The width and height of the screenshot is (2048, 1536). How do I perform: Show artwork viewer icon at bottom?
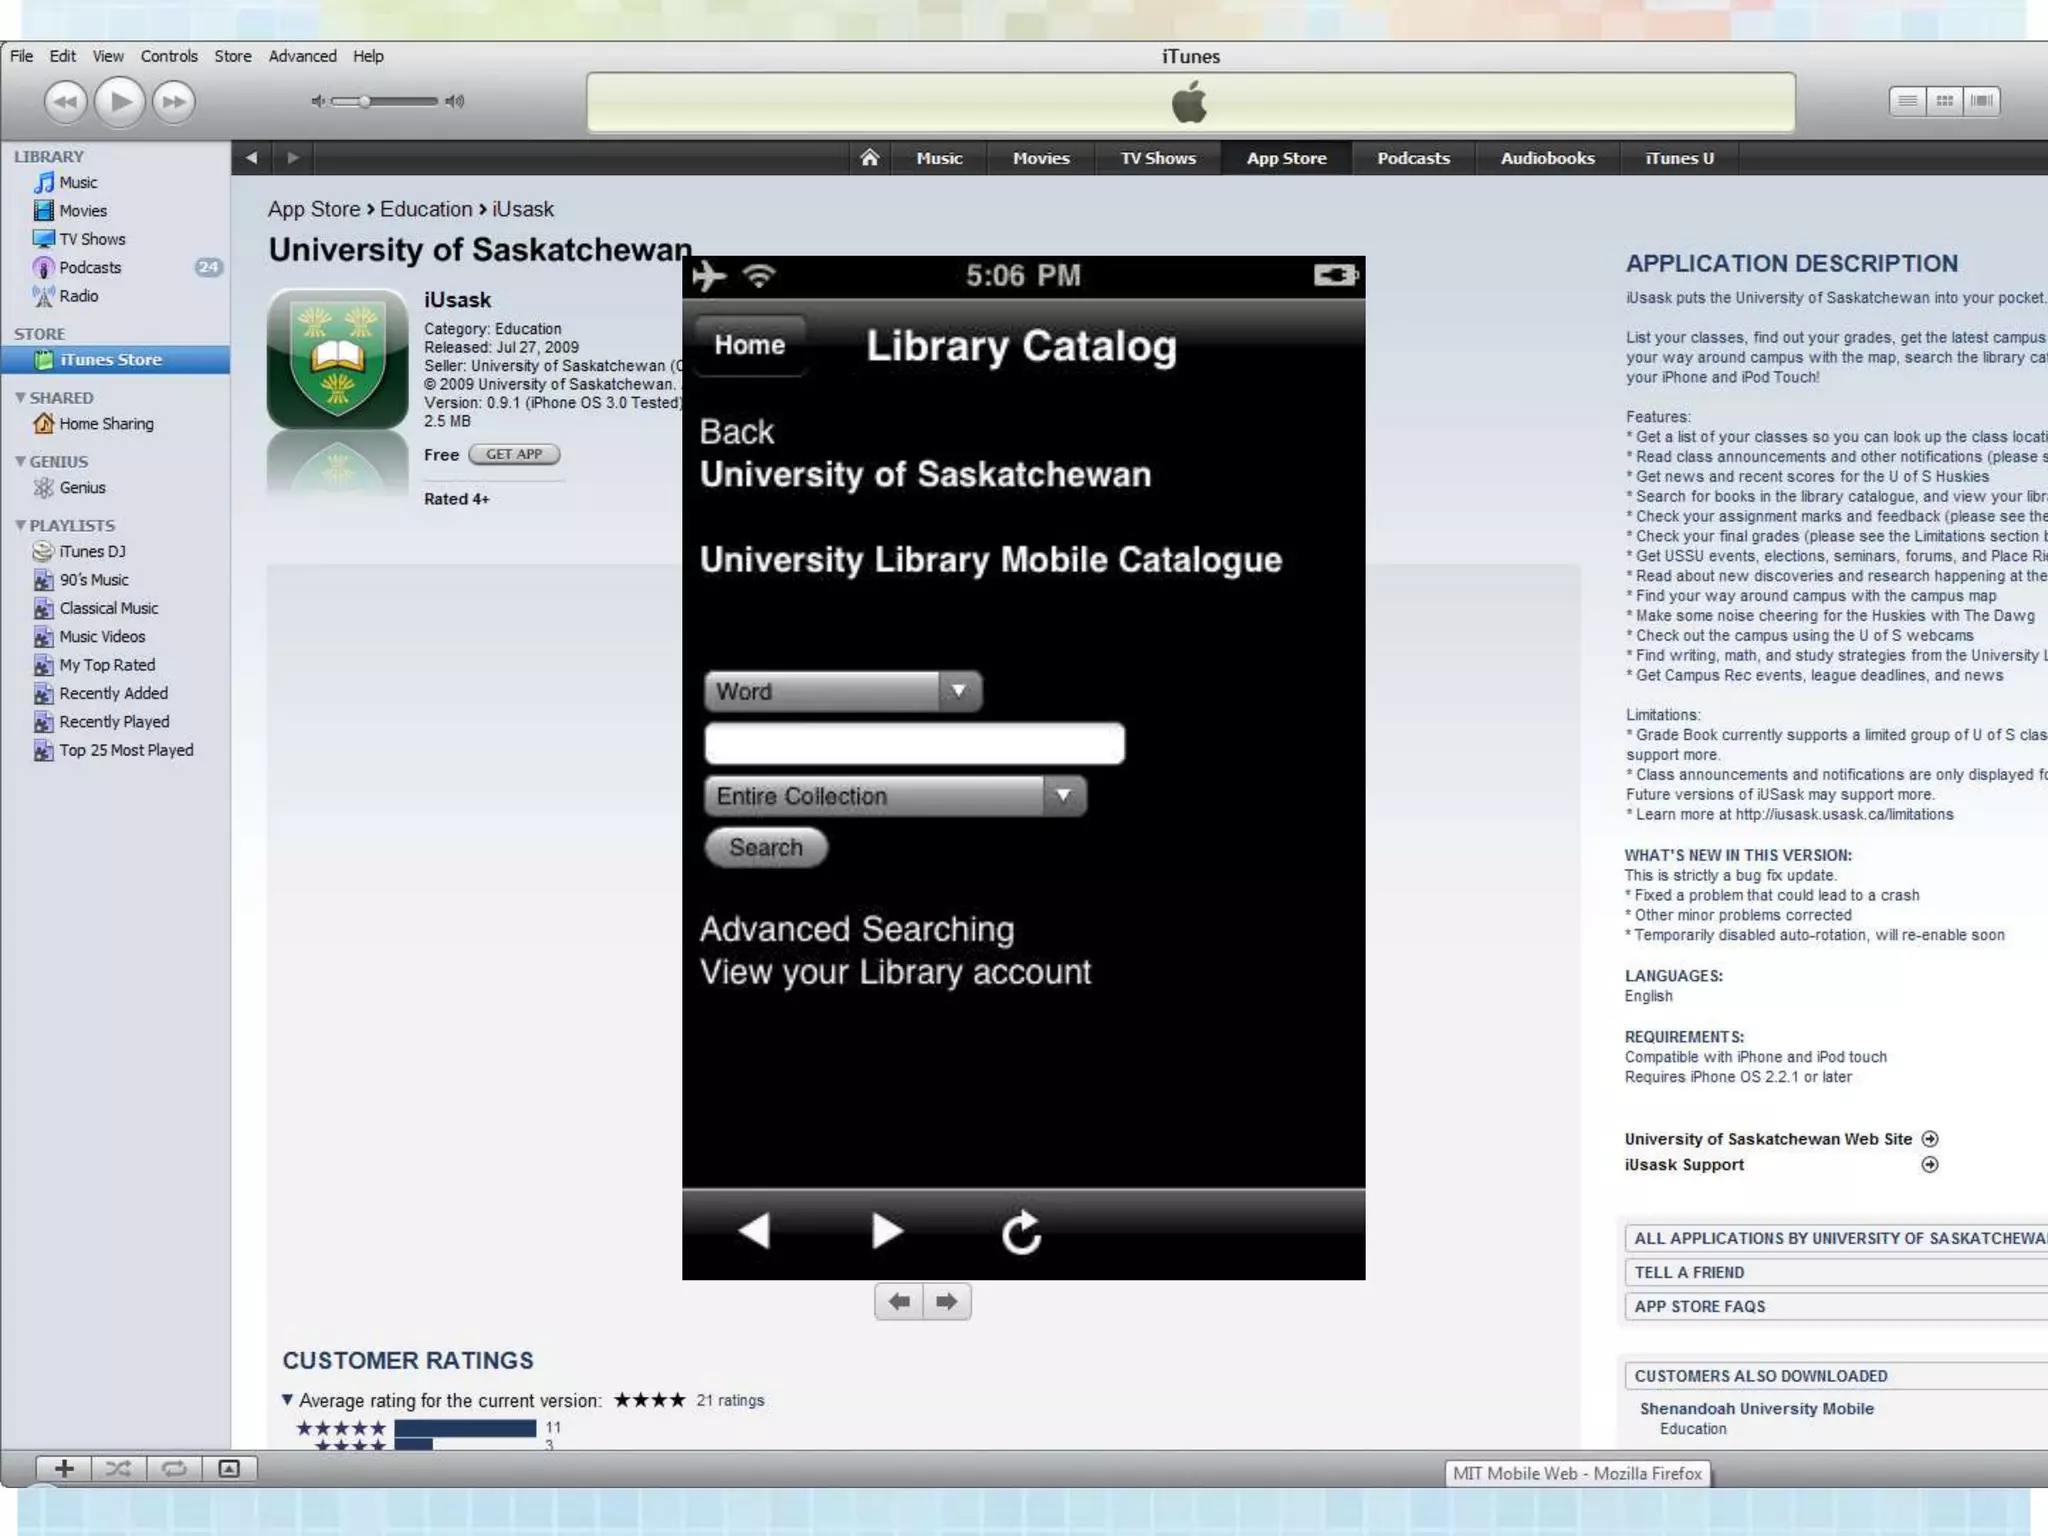pyautogui.click(x=229, y=1468)
